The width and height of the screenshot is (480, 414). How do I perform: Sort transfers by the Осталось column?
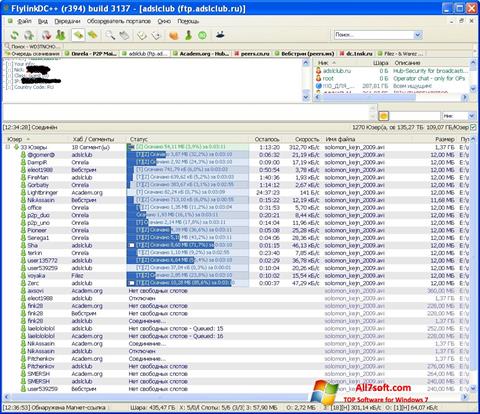[x=266, y=139]
